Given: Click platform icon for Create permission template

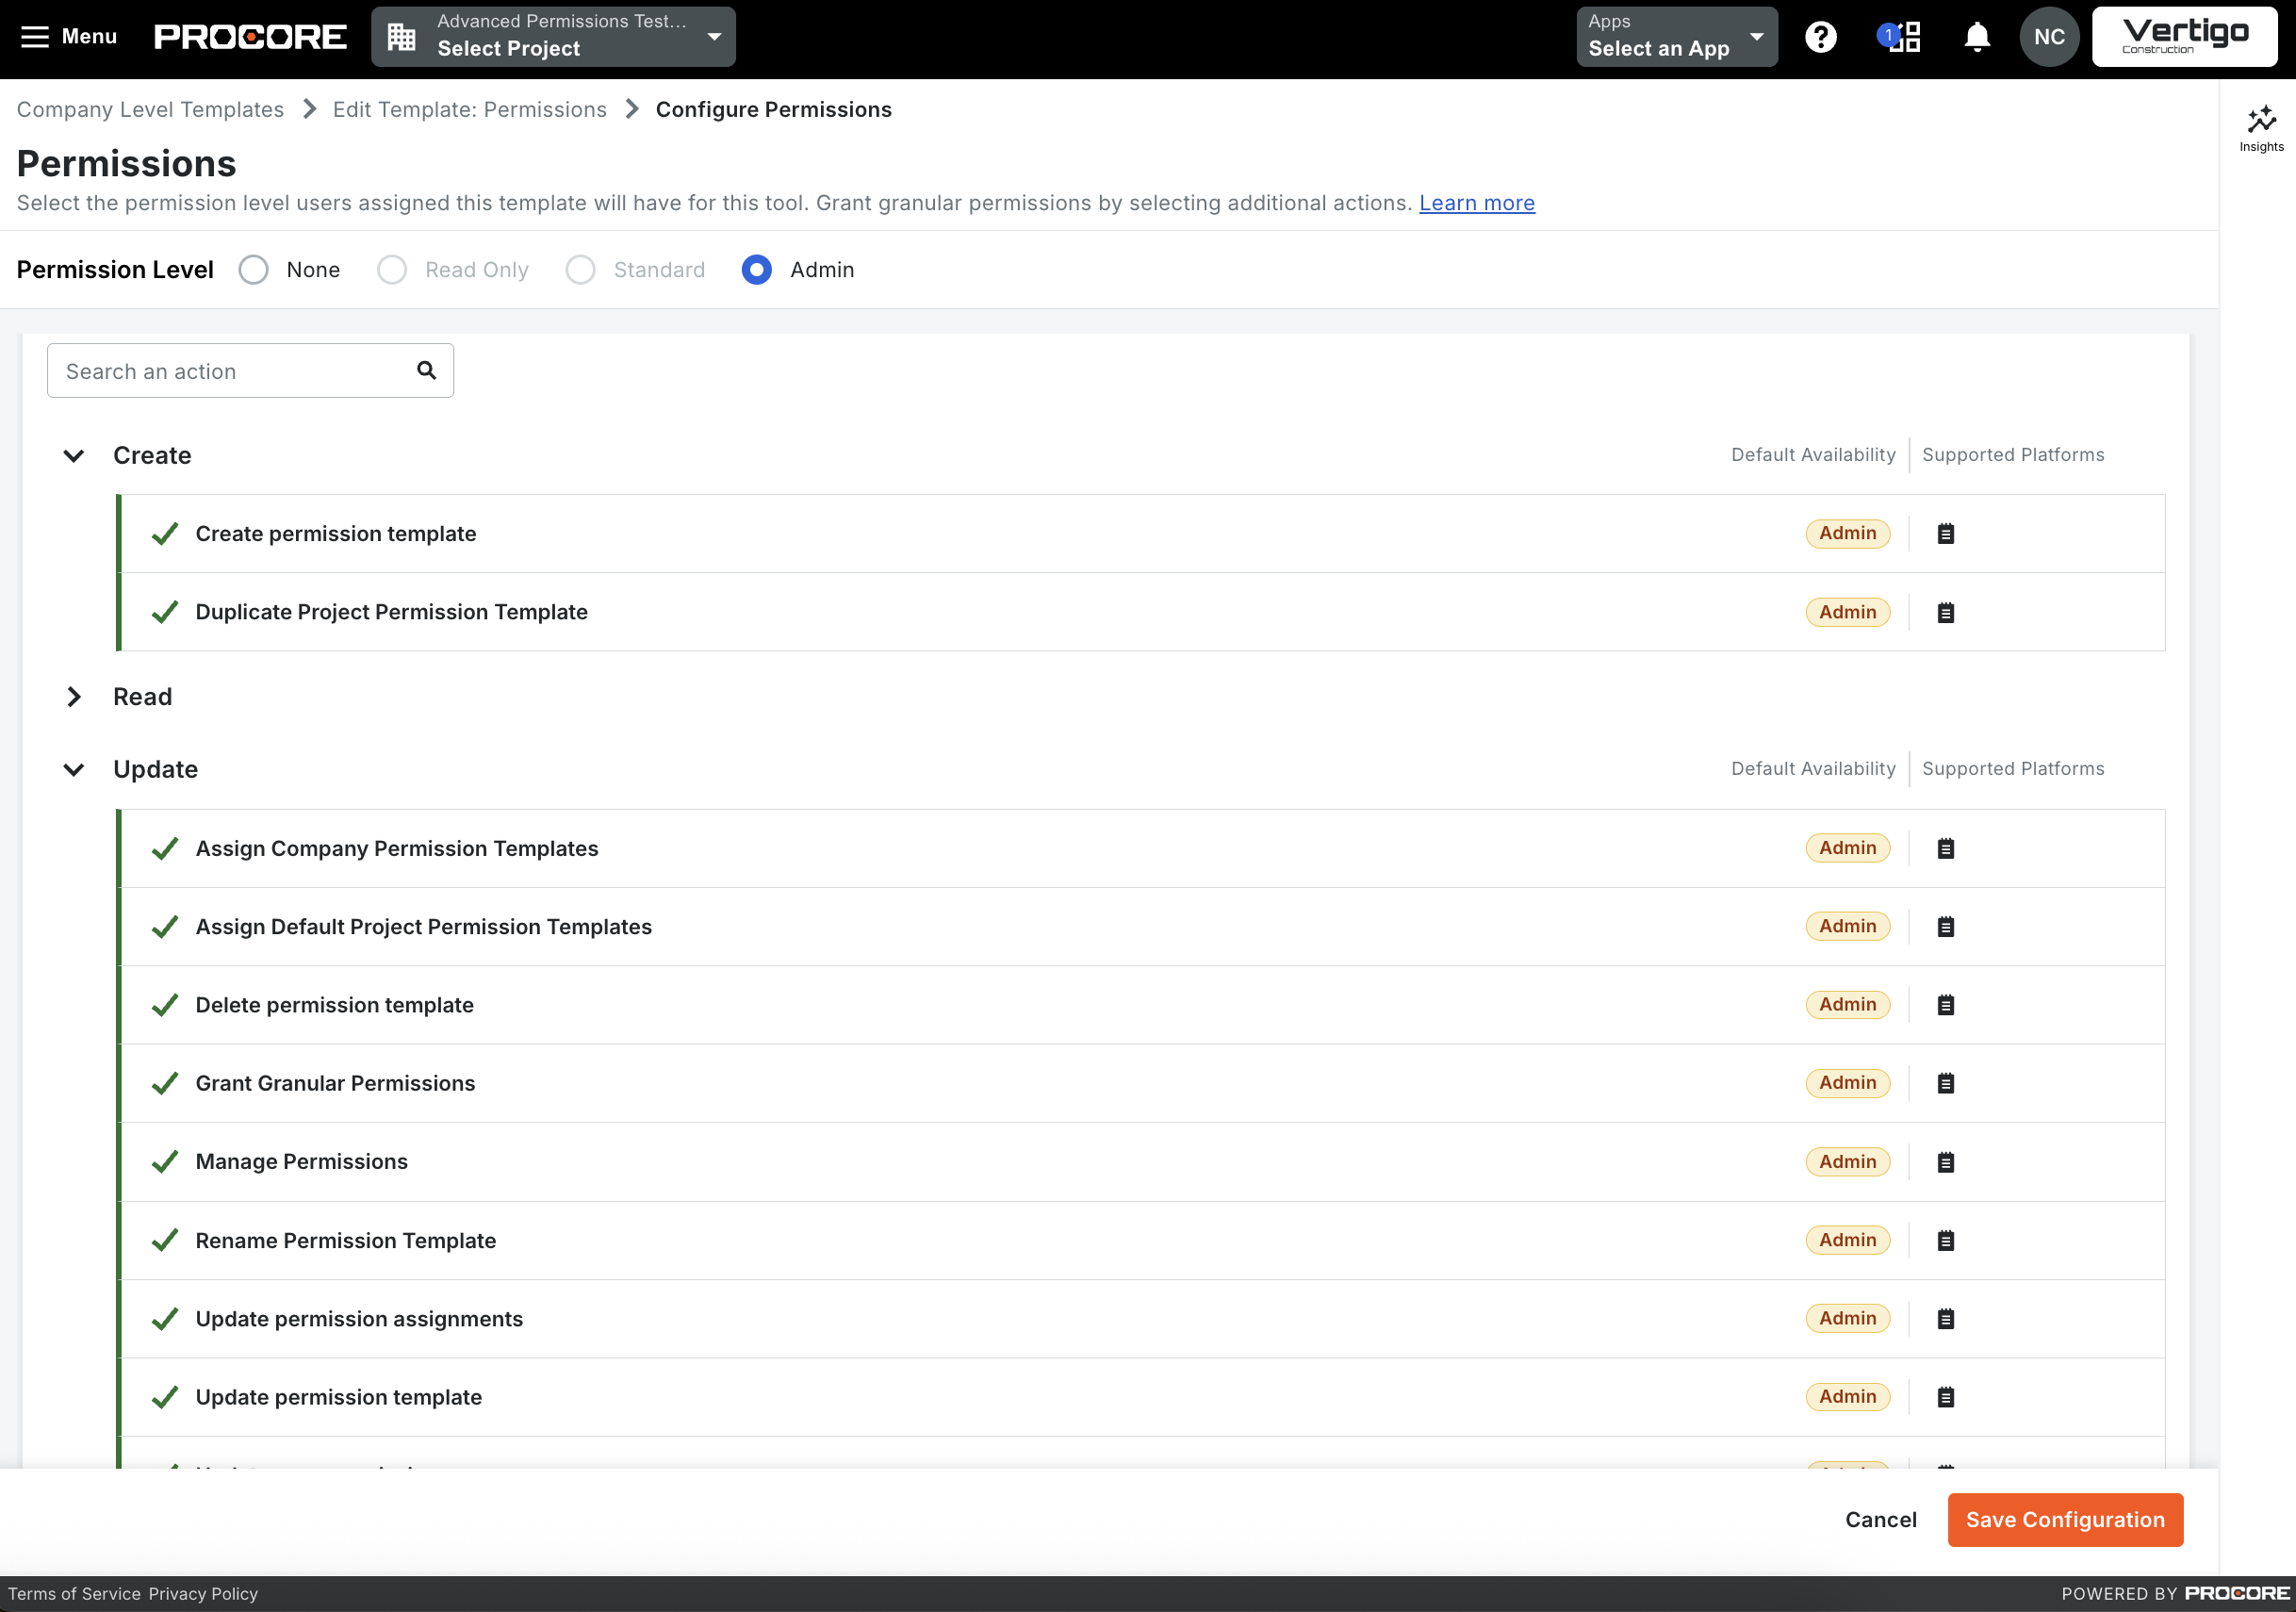Looking at the screenshot, I should 1945,534.
